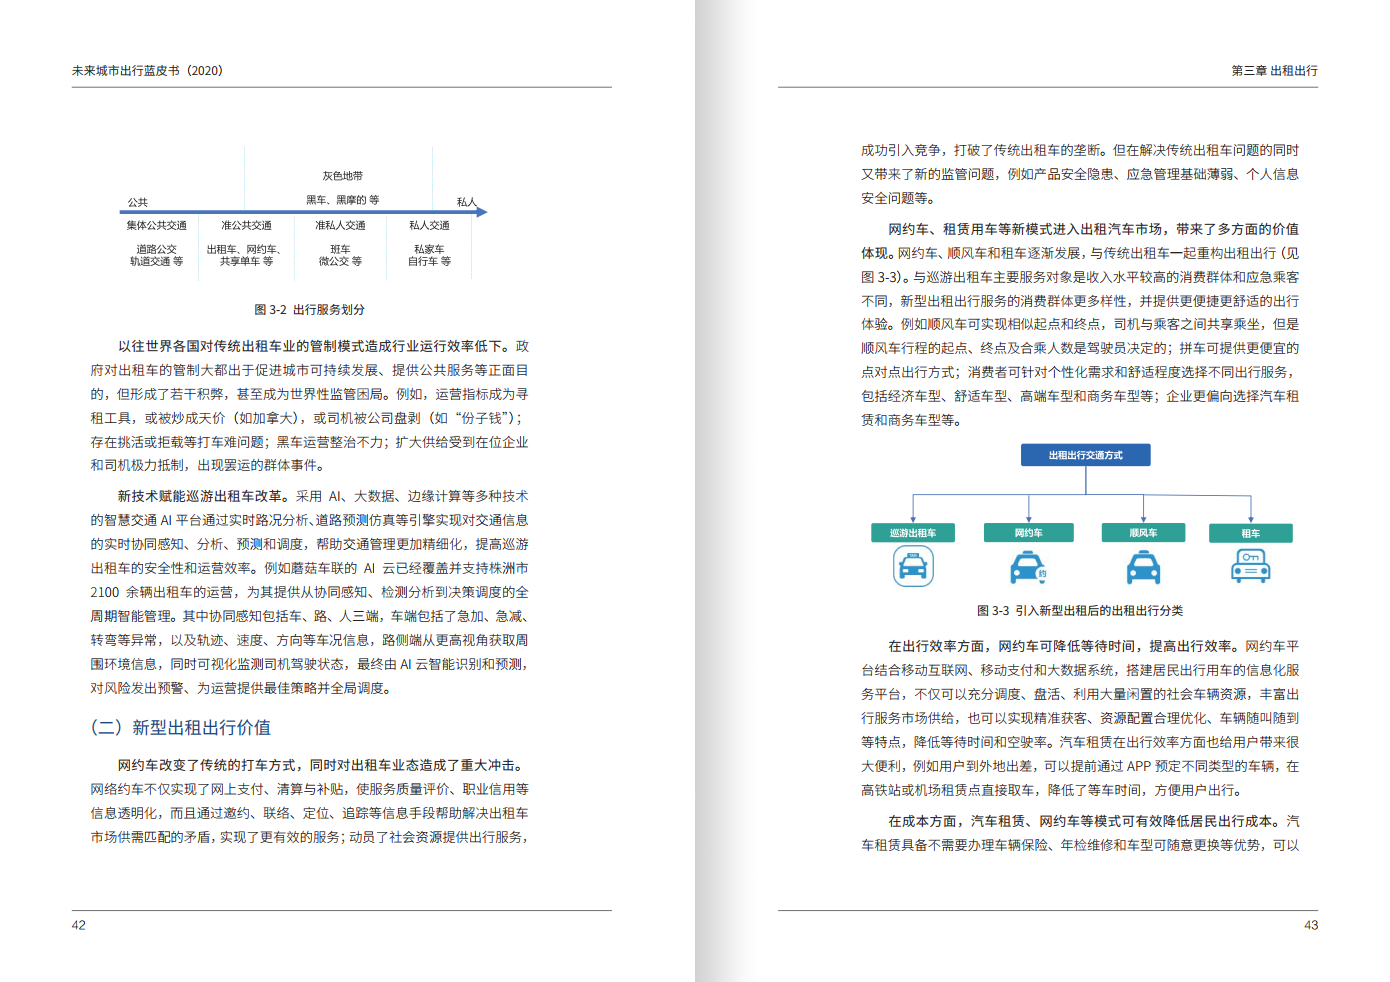Click the ride-hailing car icon under 网约车
This screenshot has height=982, width=1390.
pyautogui.click(x=1028, y=567)
